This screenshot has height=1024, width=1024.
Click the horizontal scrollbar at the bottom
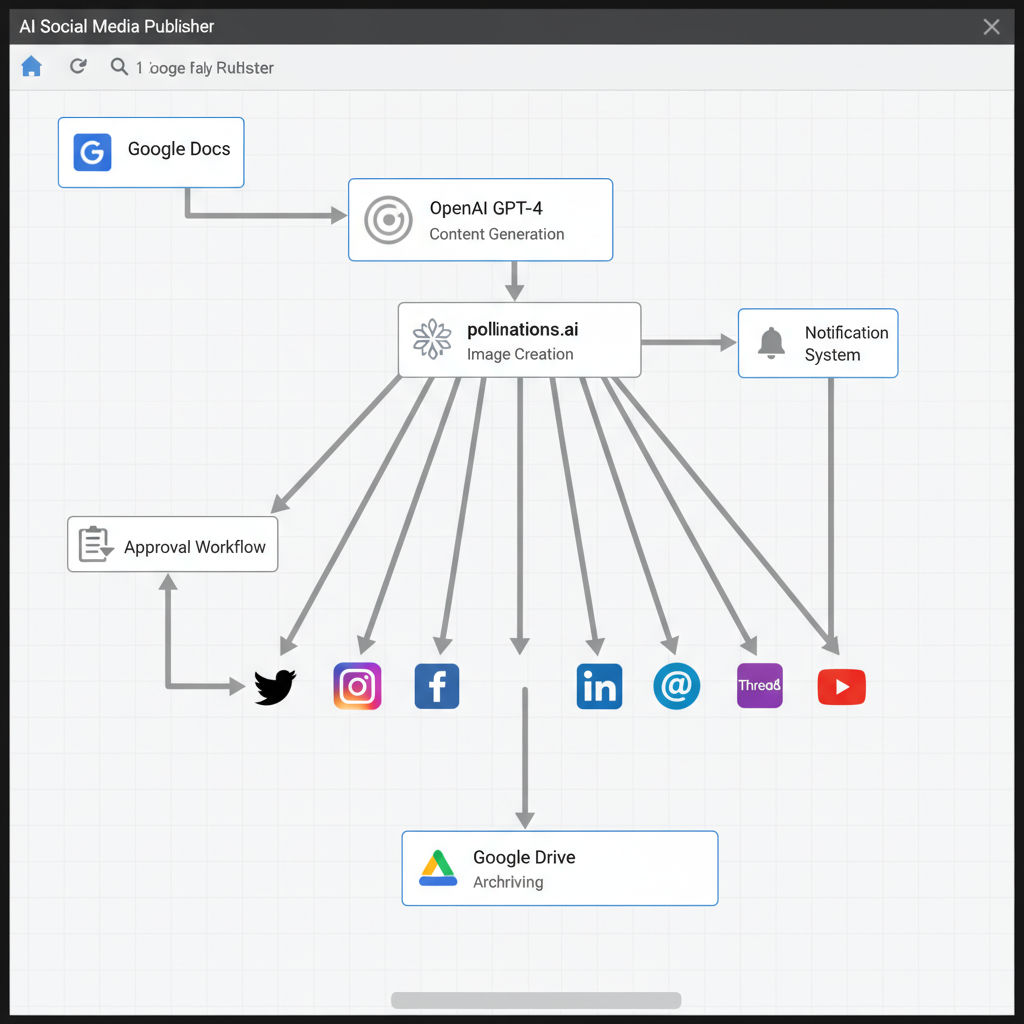click(535, 999)
